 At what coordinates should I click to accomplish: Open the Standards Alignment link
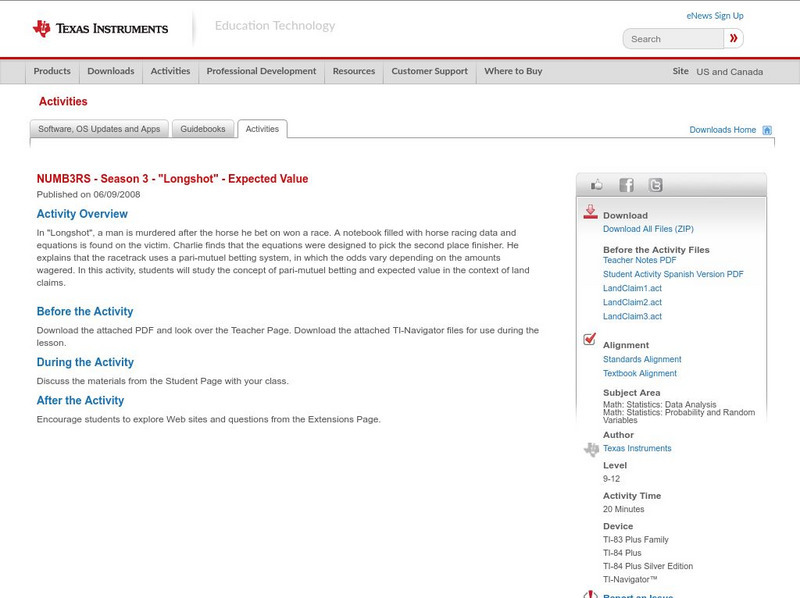click(642, 359)
